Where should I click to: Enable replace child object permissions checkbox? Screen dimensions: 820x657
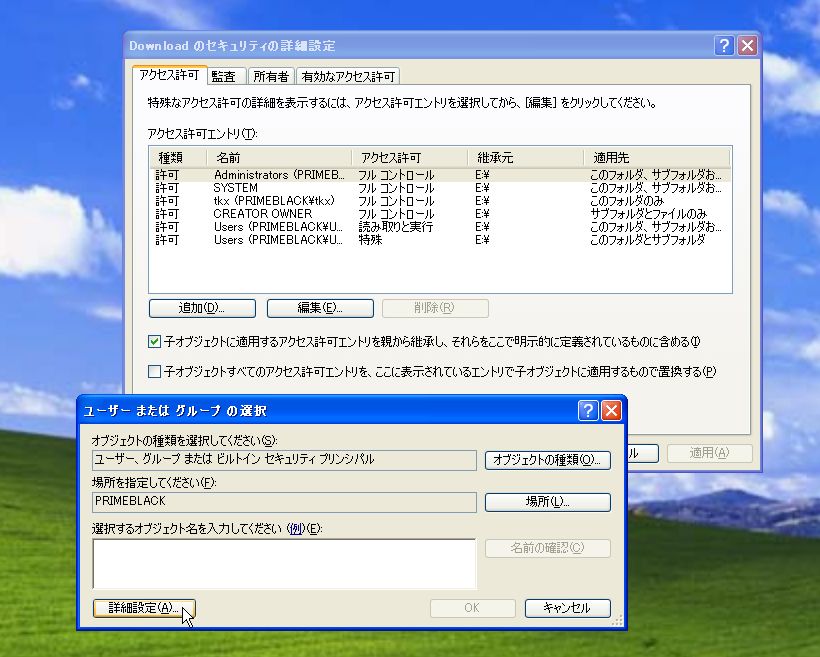154,371
